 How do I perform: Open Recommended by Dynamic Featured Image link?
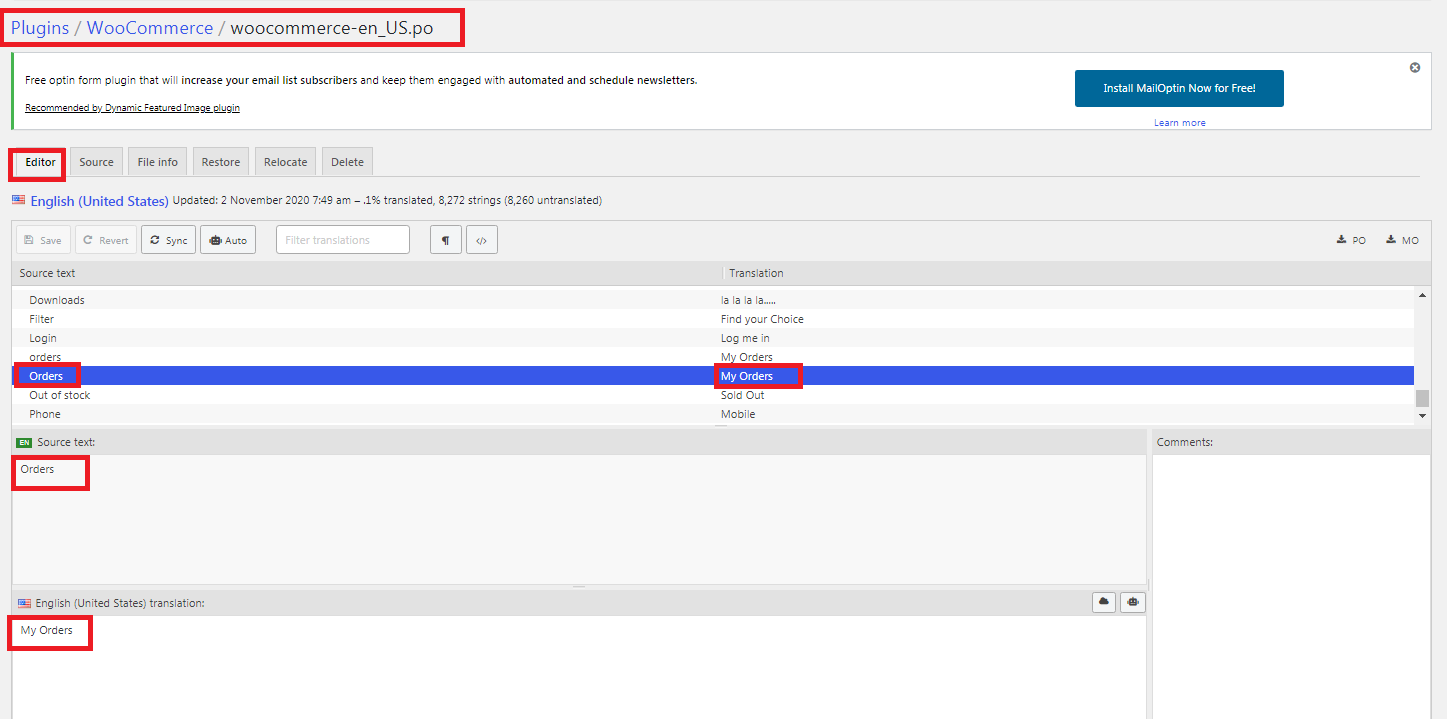click(132, 108)
